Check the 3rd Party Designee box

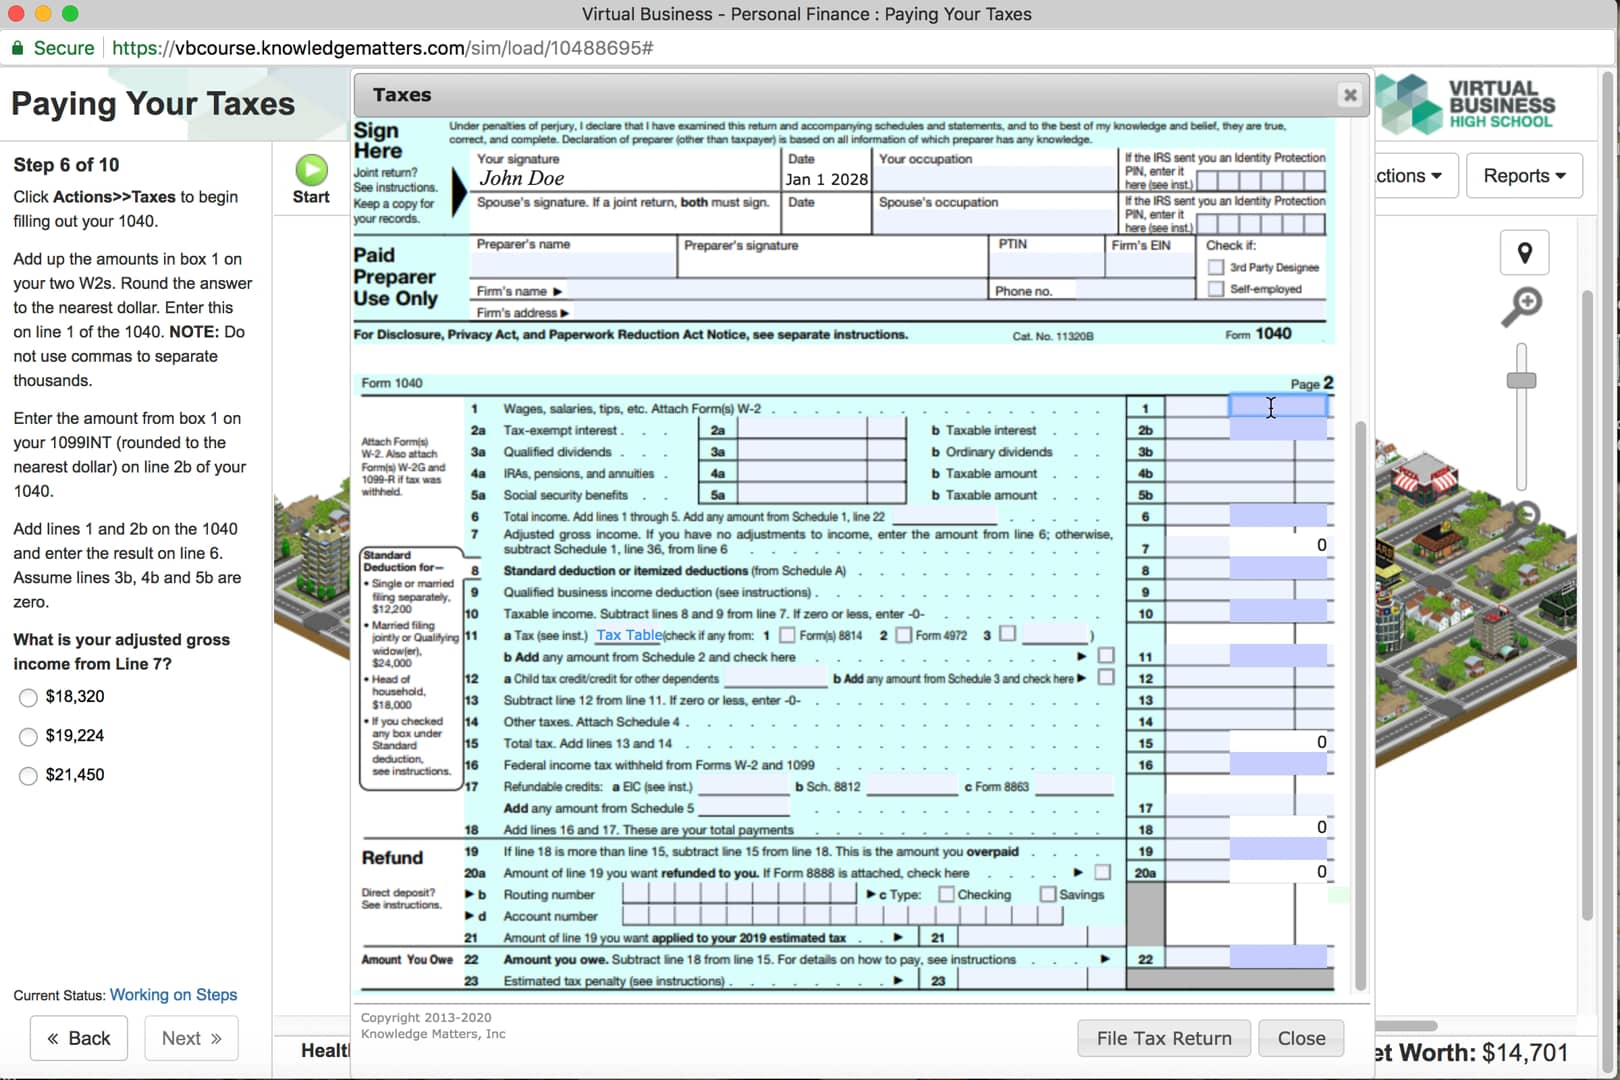tap(1216, 267)
